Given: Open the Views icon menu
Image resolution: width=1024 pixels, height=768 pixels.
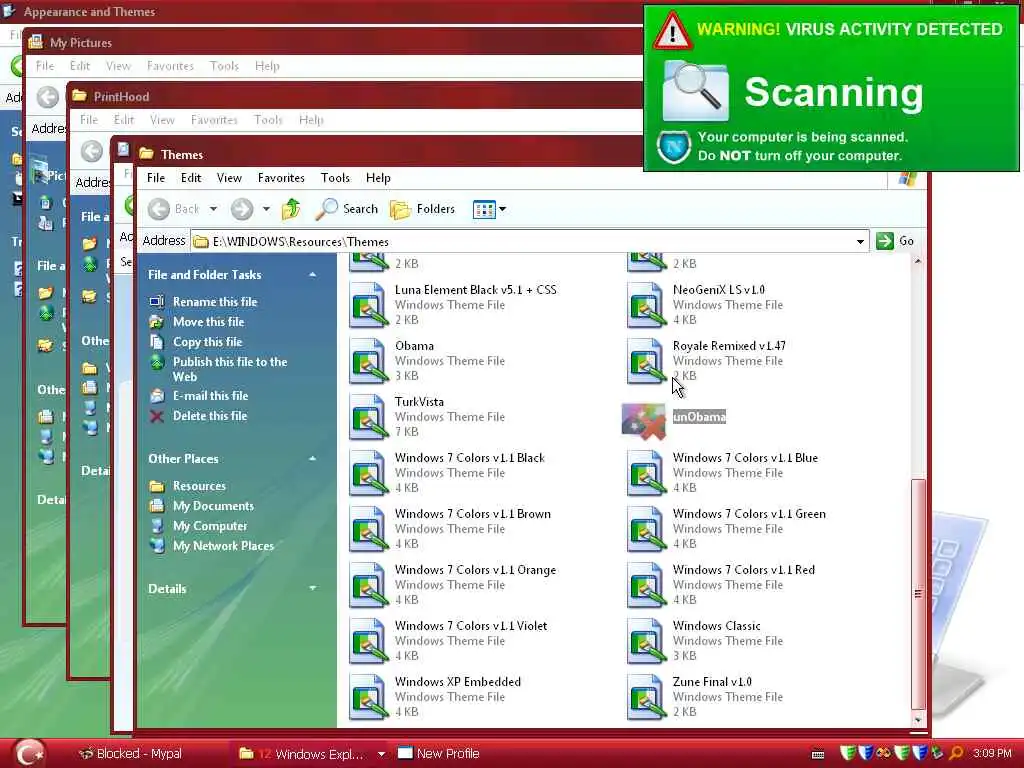Looking at the screenshot, I should pos(484,210).
